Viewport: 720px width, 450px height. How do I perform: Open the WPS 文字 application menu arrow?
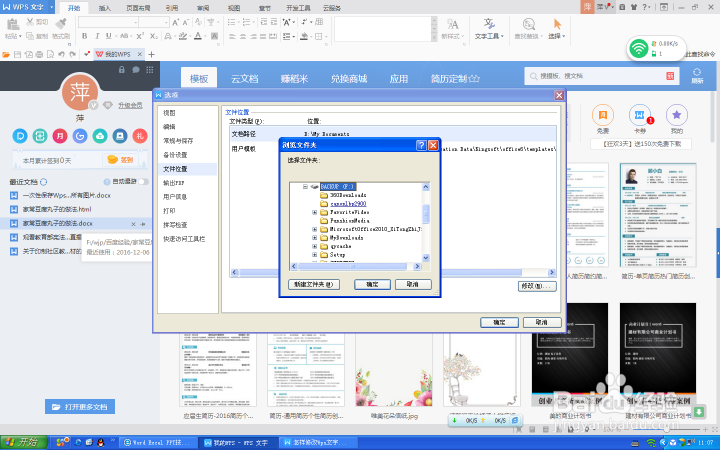tap(51, 7)
